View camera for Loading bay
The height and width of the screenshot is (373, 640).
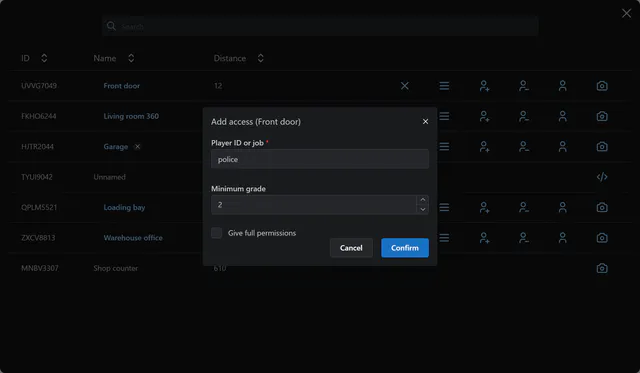coord(602,207)
